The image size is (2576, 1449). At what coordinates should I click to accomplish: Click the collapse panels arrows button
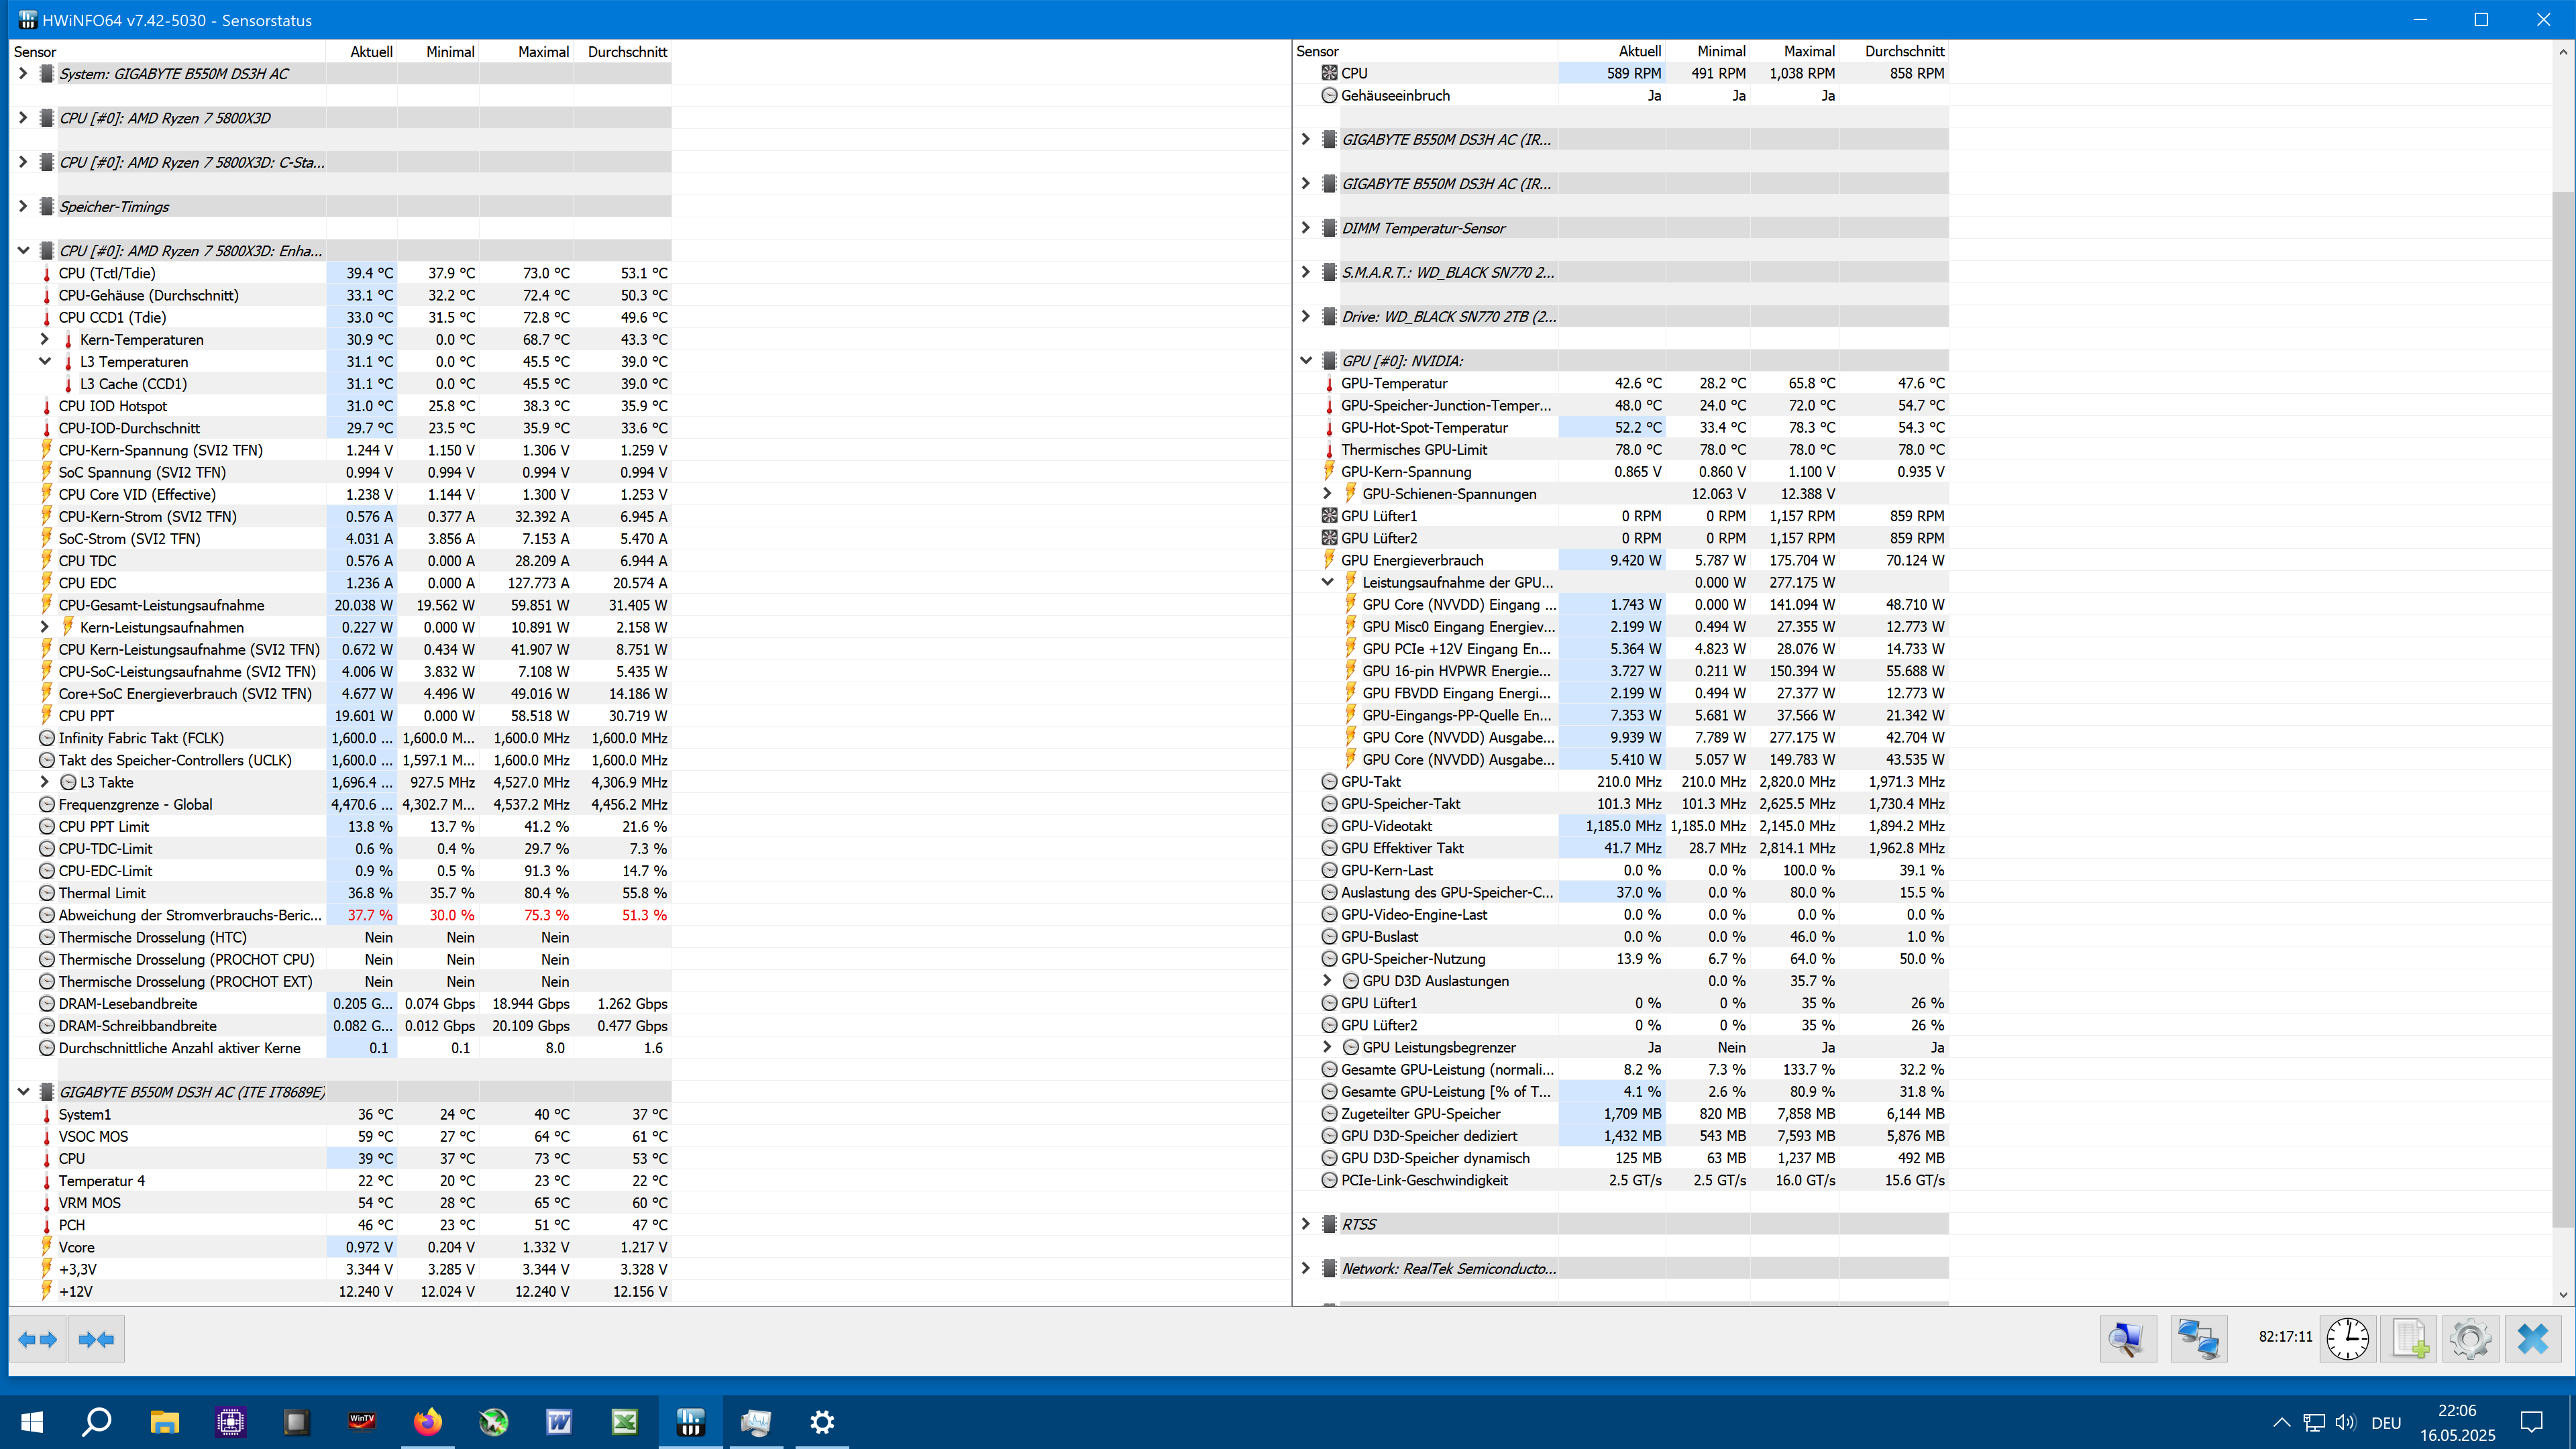[96, 1339]
